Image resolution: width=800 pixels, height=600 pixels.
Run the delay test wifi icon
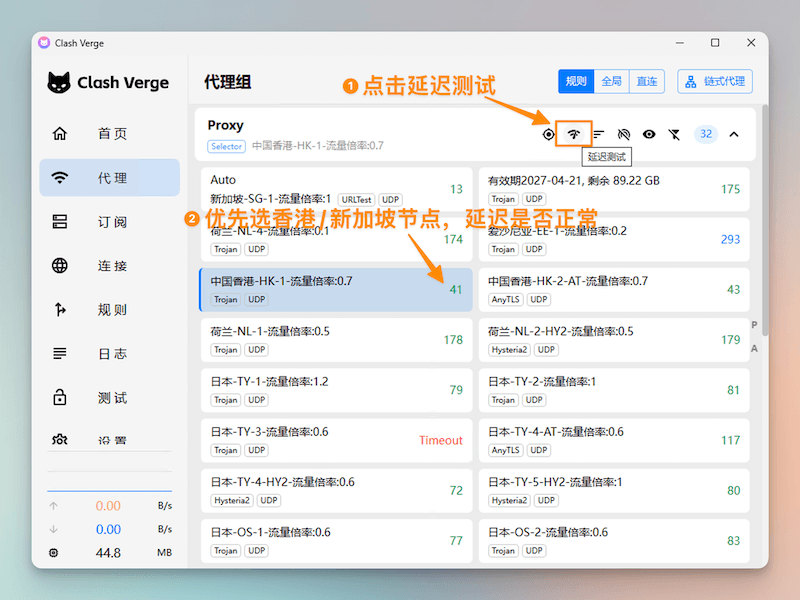tap(573, 134)
